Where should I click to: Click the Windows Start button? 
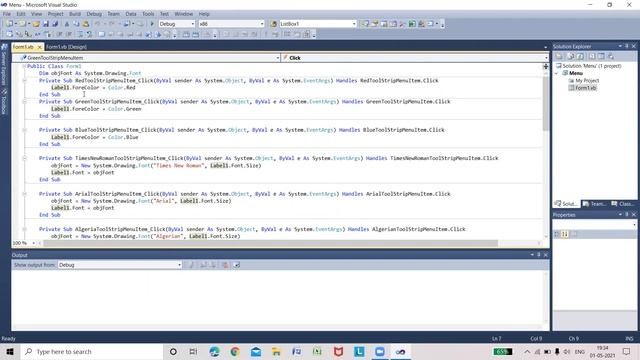coord(10,351)
